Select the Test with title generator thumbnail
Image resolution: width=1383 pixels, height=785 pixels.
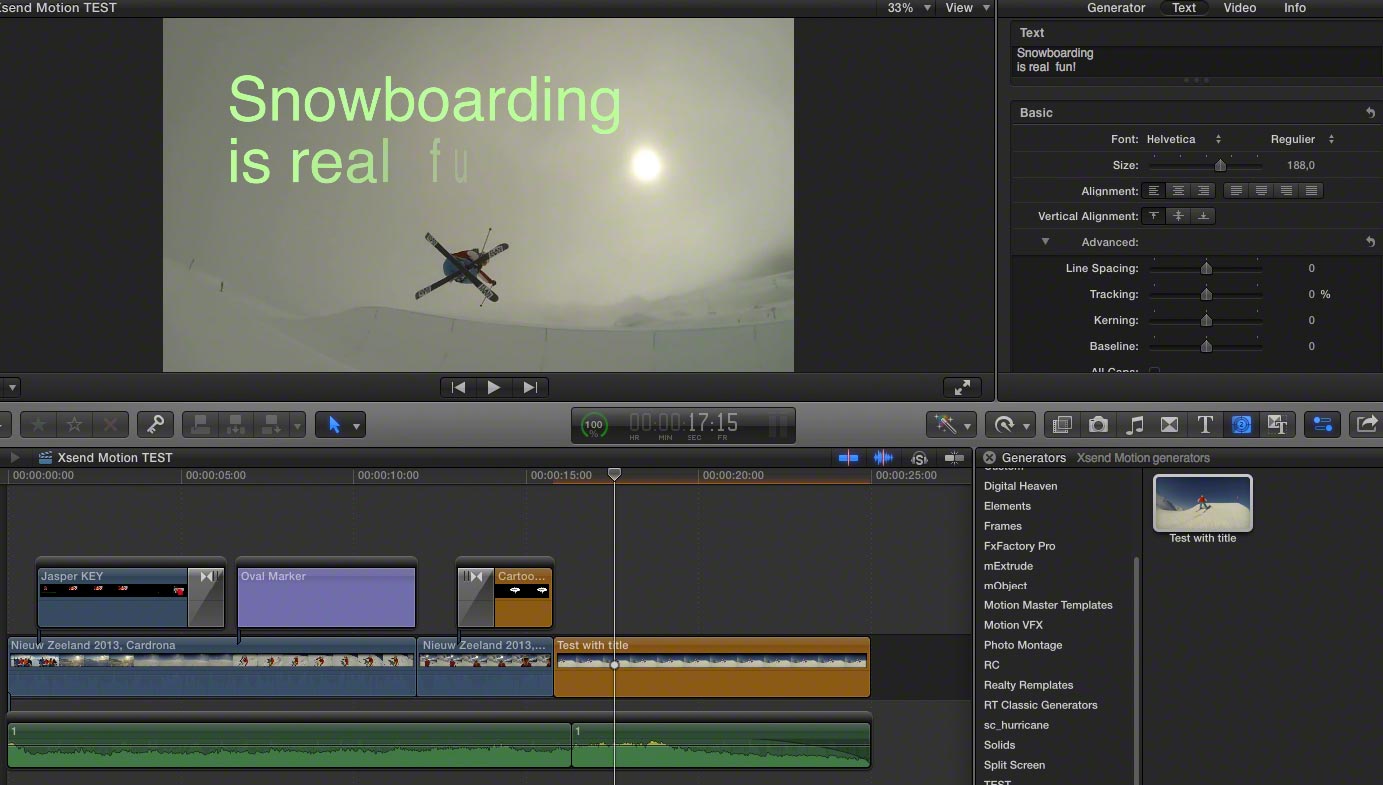pyautogui.click(x=1203, y=503)
